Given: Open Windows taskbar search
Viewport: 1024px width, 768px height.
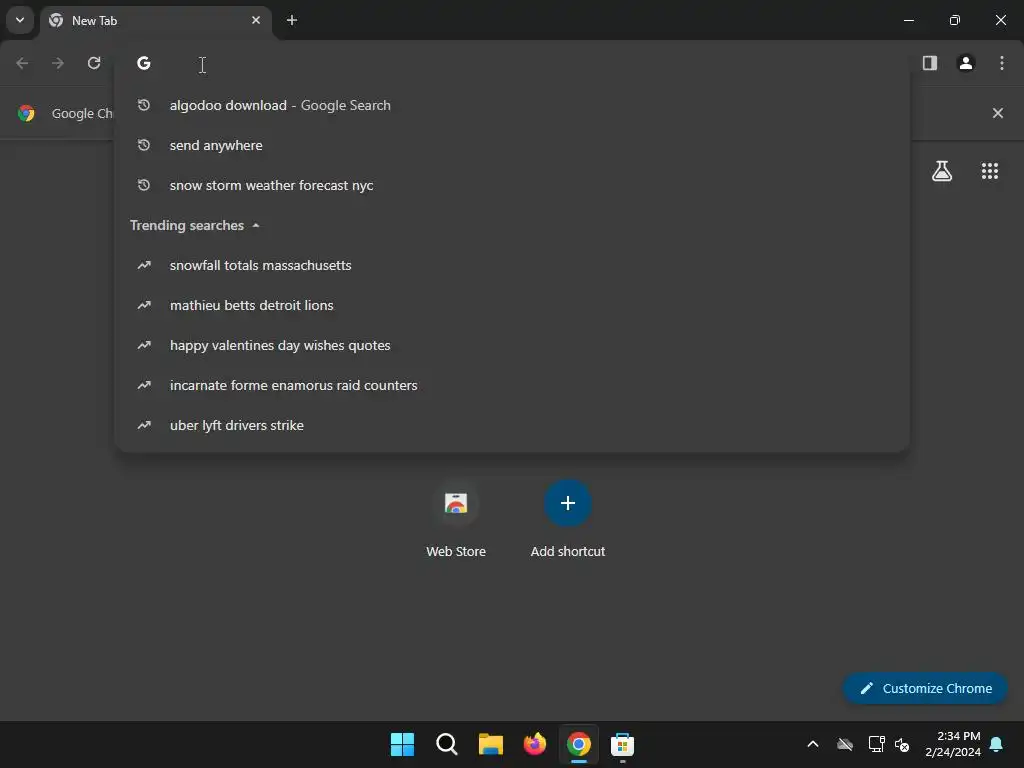Looking at the screenshot, I should click(x=447, y=744).
